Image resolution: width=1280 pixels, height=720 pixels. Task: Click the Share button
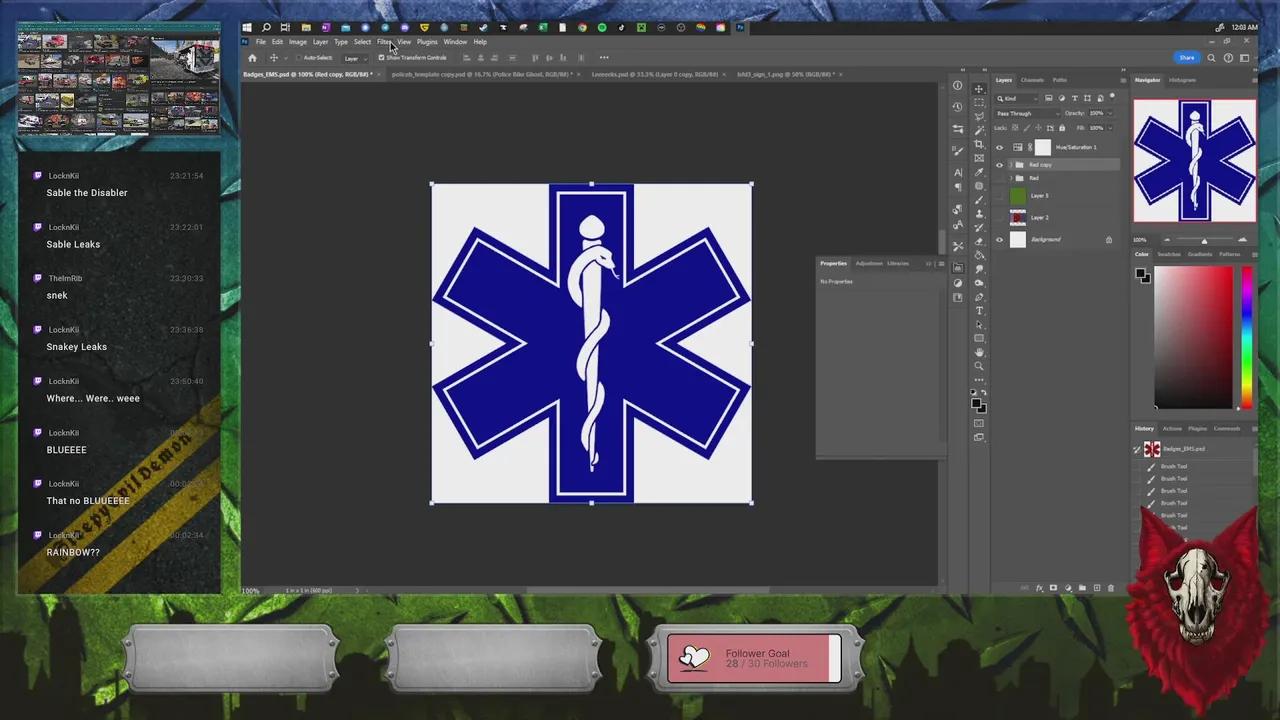click(1187, 57)
